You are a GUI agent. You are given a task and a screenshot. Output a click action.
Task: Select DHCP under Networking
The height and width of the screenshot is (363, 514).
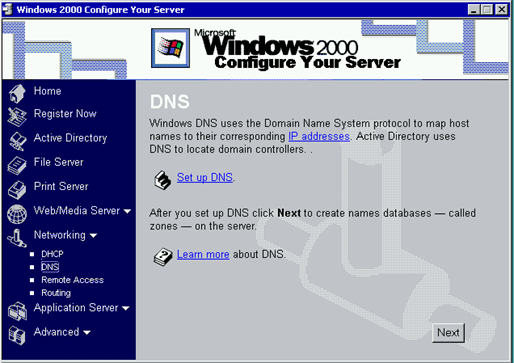[x=52, y=254]
